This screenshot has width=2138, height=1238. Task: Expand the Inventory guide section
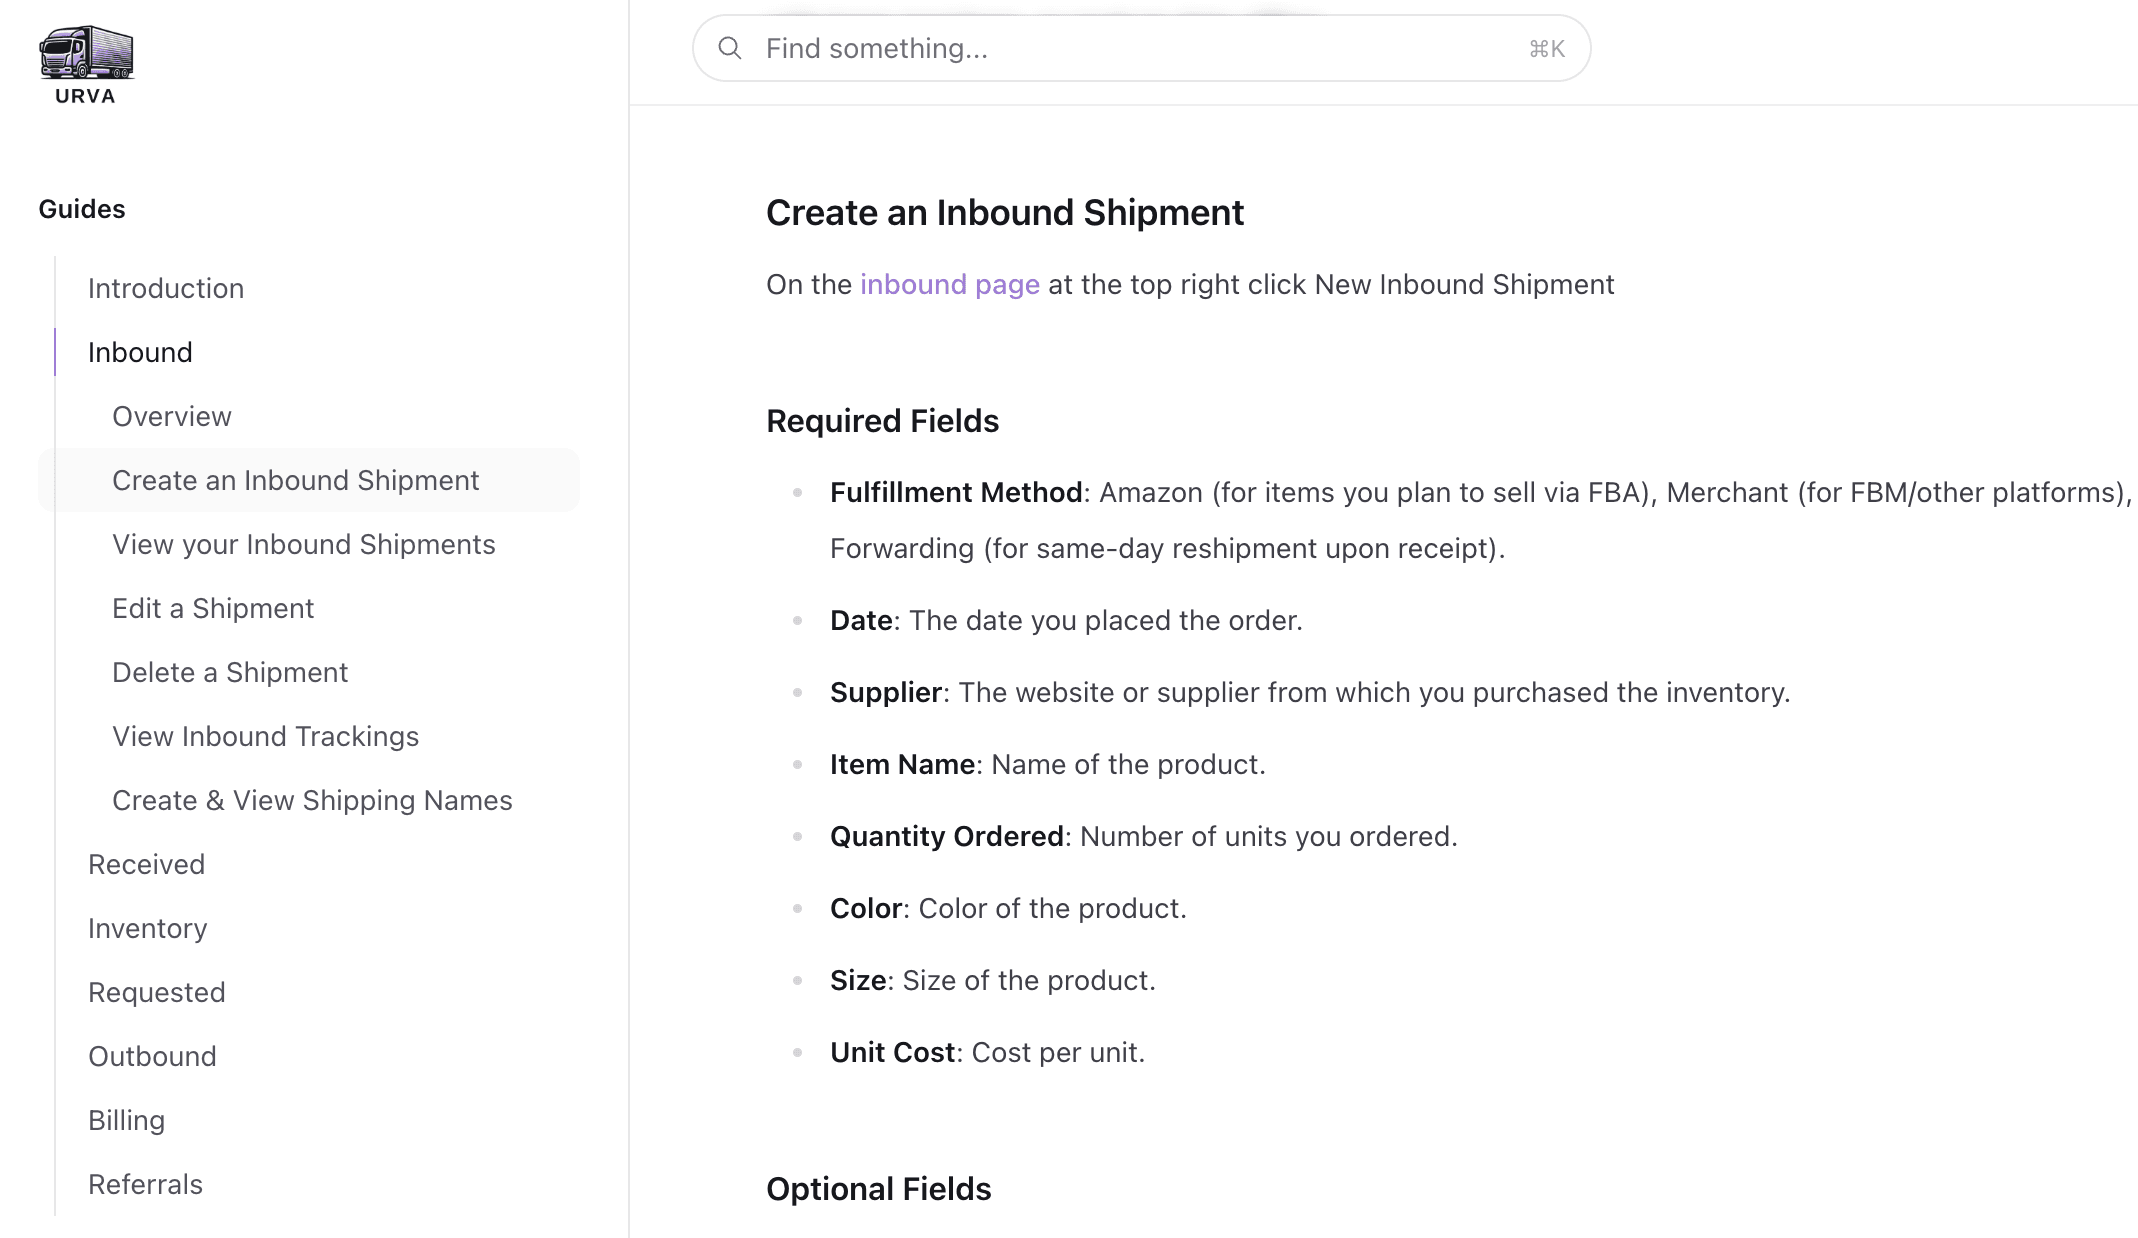[x=148, y=928]
